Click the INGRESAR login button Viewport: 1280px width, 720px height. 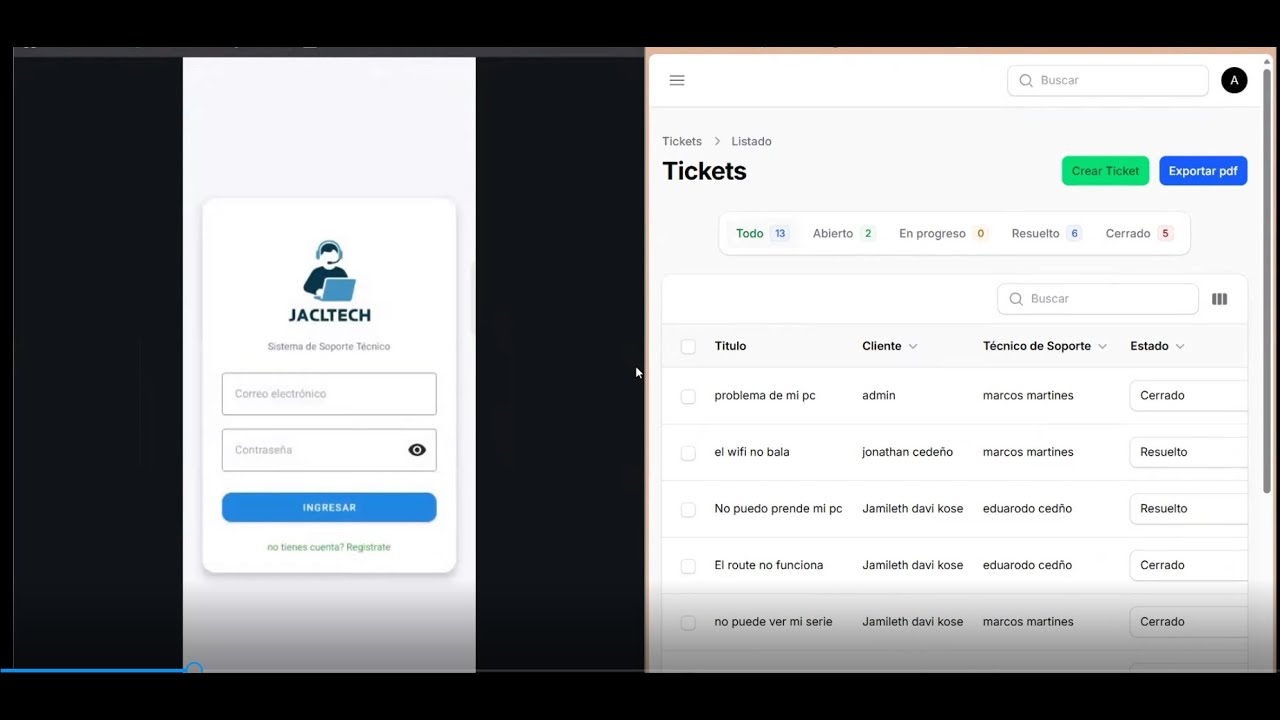point(329,507)
